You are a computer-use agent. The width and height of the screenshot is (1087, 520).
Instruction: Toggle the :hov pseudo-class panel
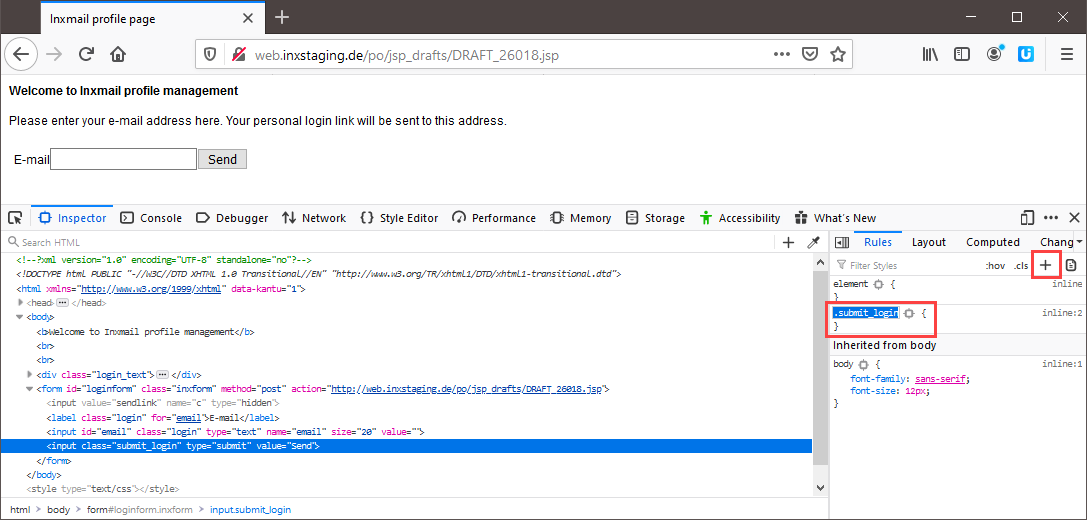(x=995, y=266)
